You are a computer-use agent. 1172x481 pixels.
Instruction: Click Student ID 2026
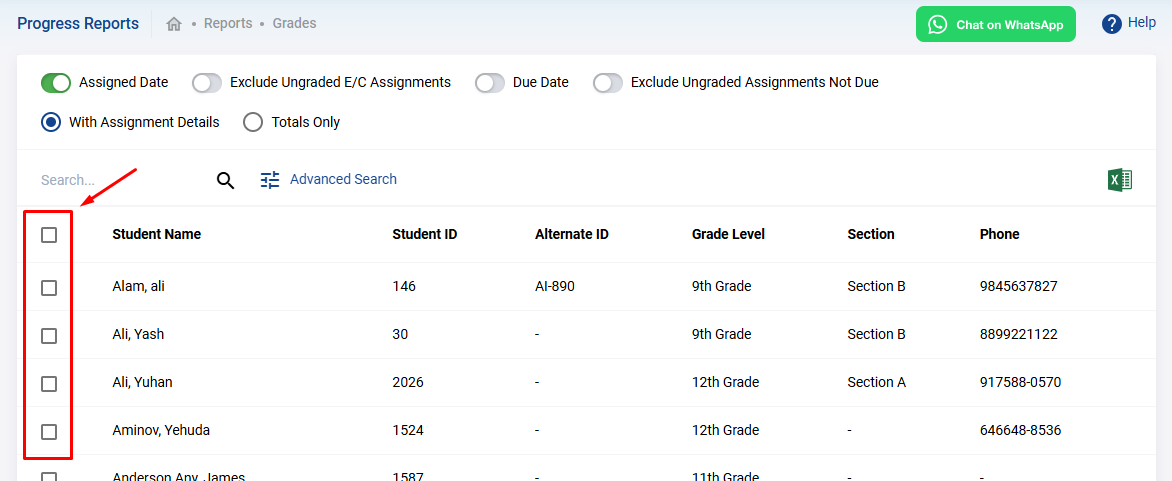pos(408,382)
